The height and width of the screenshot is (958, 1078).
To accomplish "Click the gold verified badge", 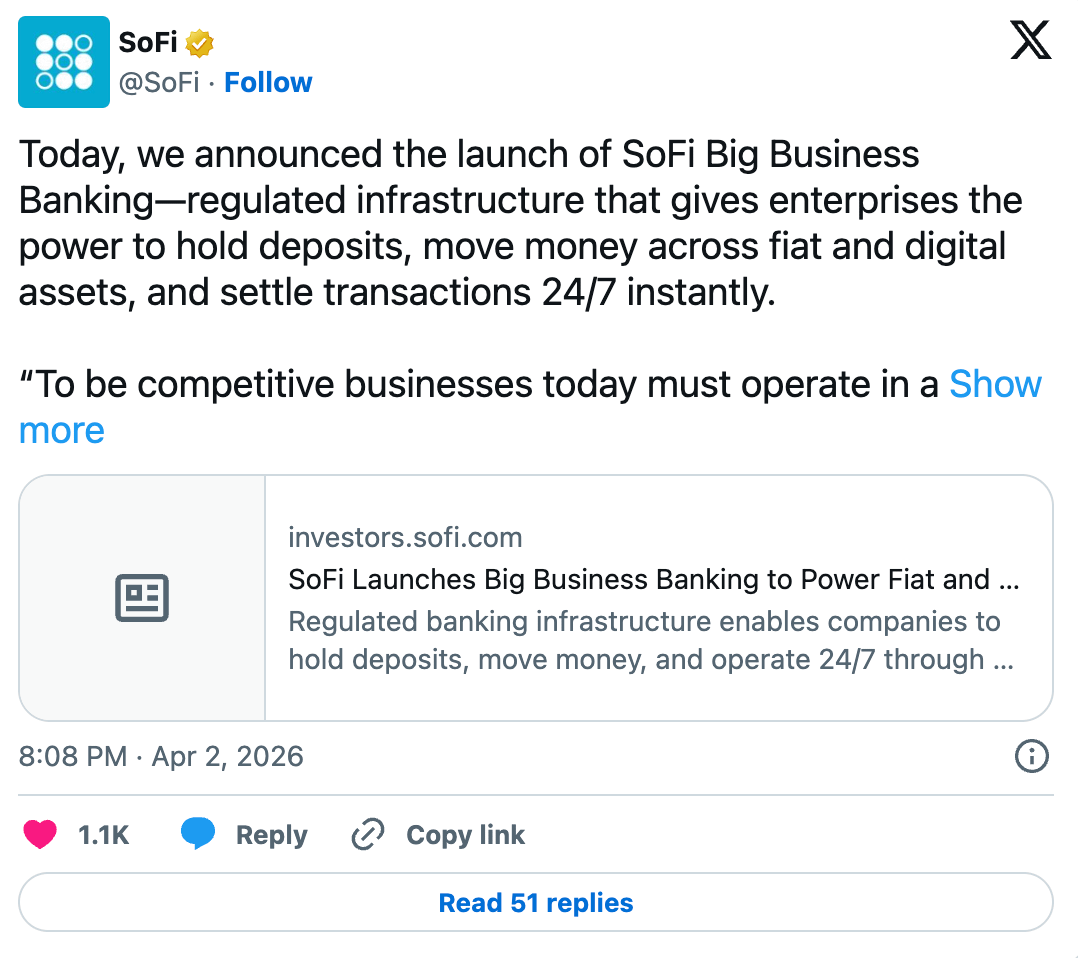I will [x=200, y=43].
